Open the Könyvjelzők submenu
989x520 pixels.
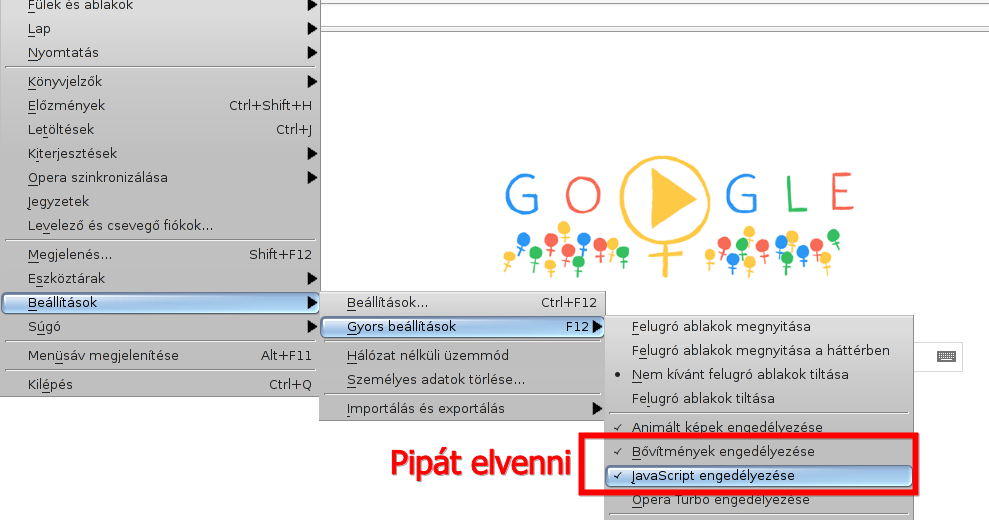click(x=160, y=81)
